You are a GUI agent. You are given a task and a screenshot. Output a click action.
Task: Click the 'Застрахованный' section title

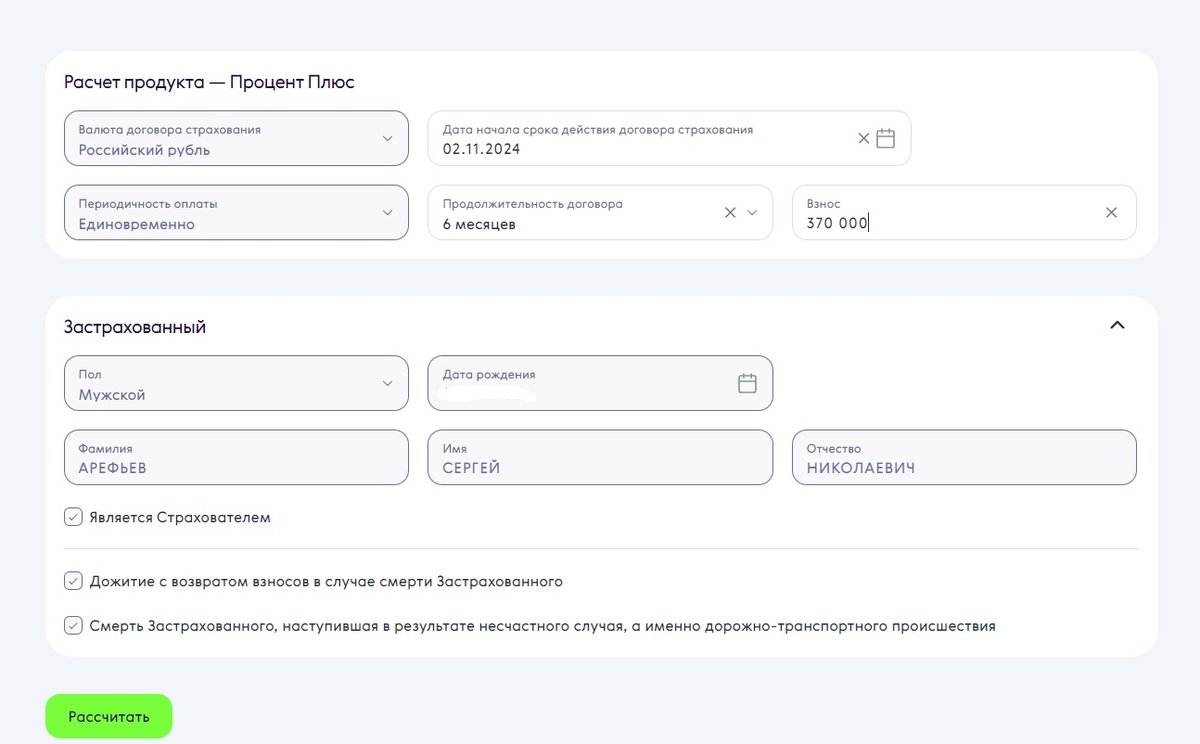133,326
